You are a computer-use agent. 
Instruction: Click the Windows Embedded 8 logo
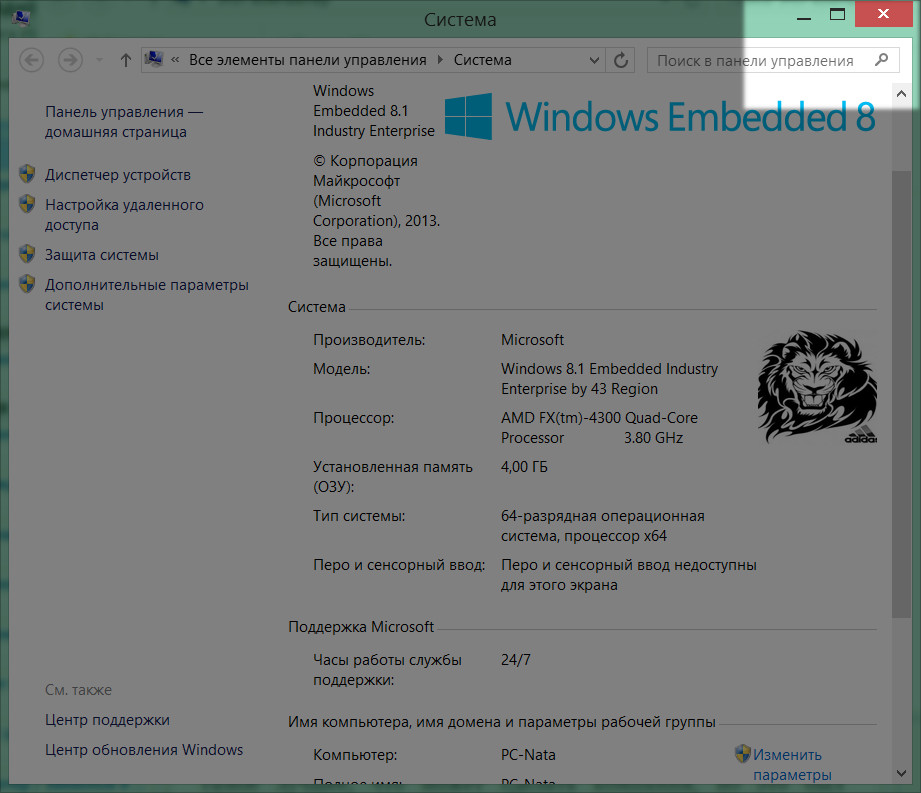[x=660, y=116]
